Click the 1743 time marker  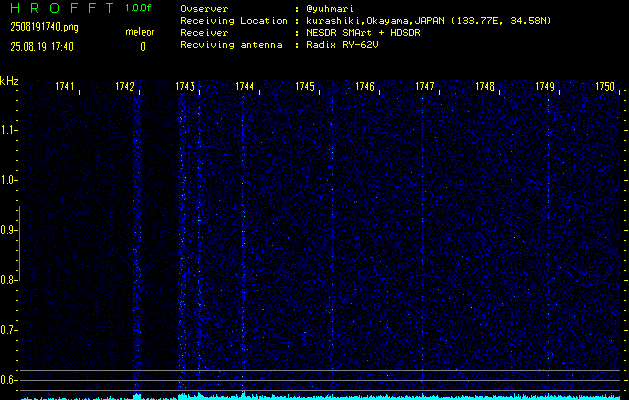click(185, 86)
